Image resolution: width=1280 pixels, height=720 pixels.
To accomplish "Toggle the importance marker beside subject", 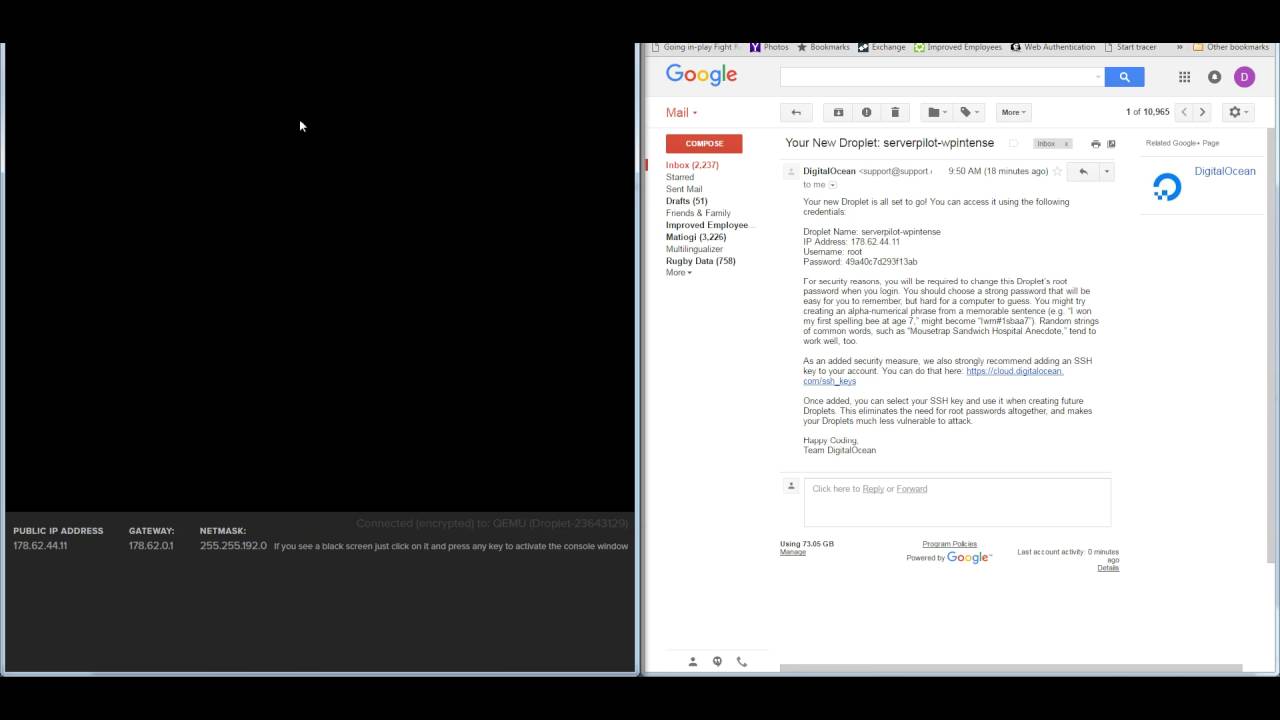I will pos(1013,143).
